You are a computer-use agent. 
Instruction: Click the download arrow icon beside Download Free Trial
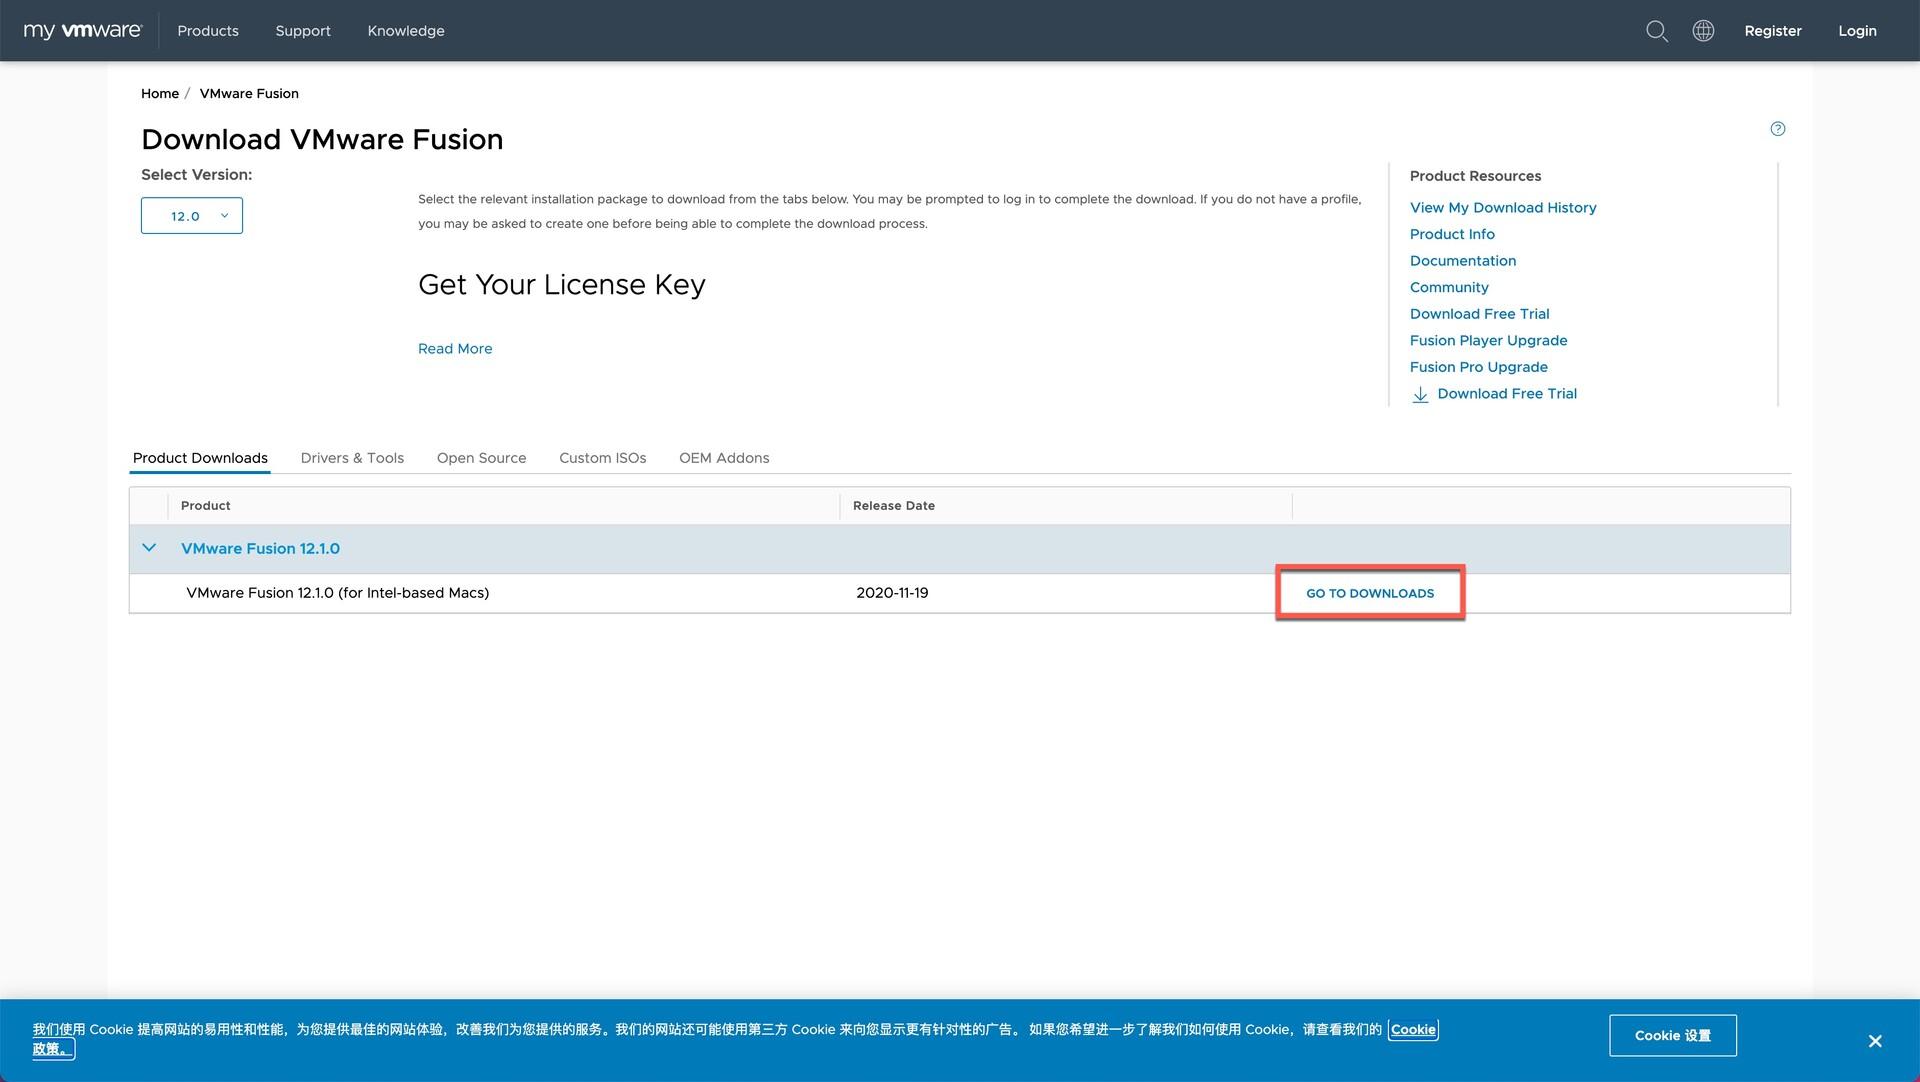pos(1420,394)
